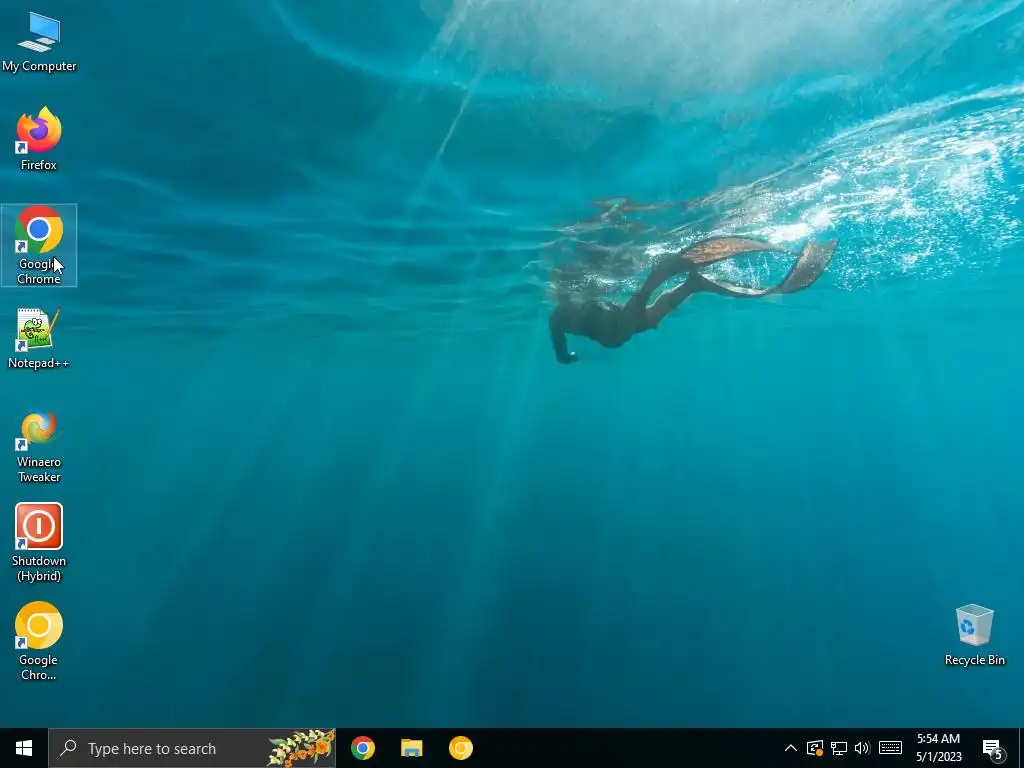Click the Google Chrome desktop shortcut
Image resolution: width=1024 pixels, height=768 pixels.
[x=39, y=245]
